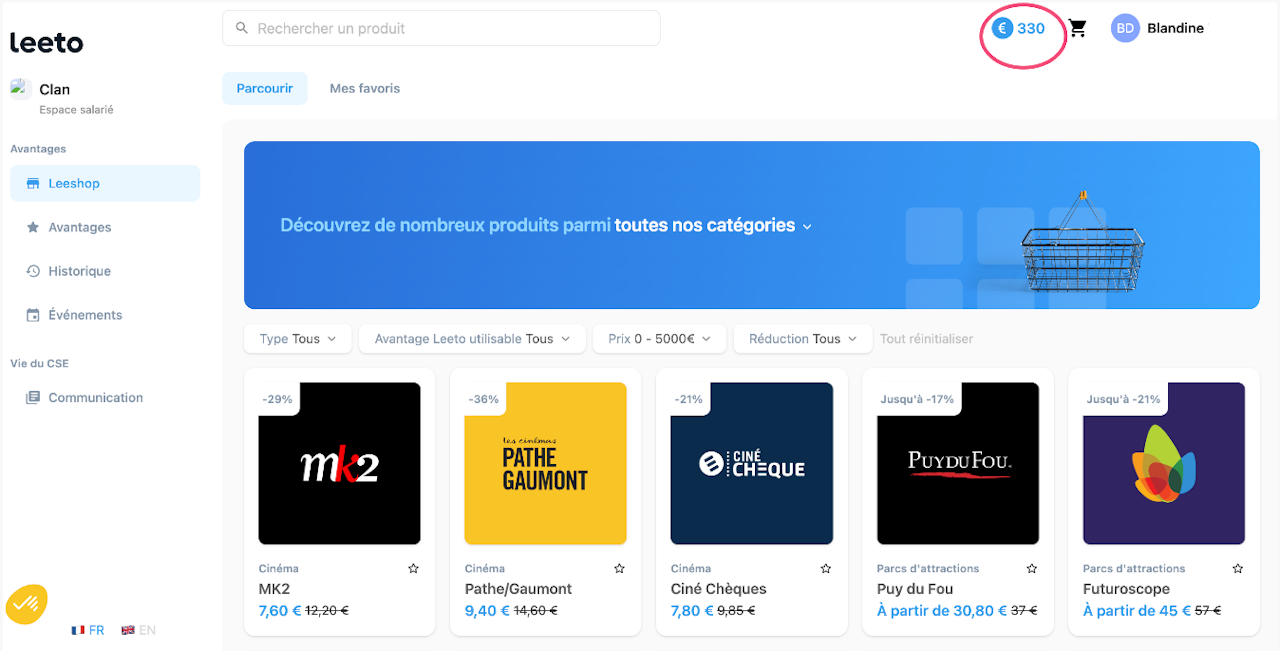Click the 9,40 € Pathe/Gaumont price

pos(487,611)
